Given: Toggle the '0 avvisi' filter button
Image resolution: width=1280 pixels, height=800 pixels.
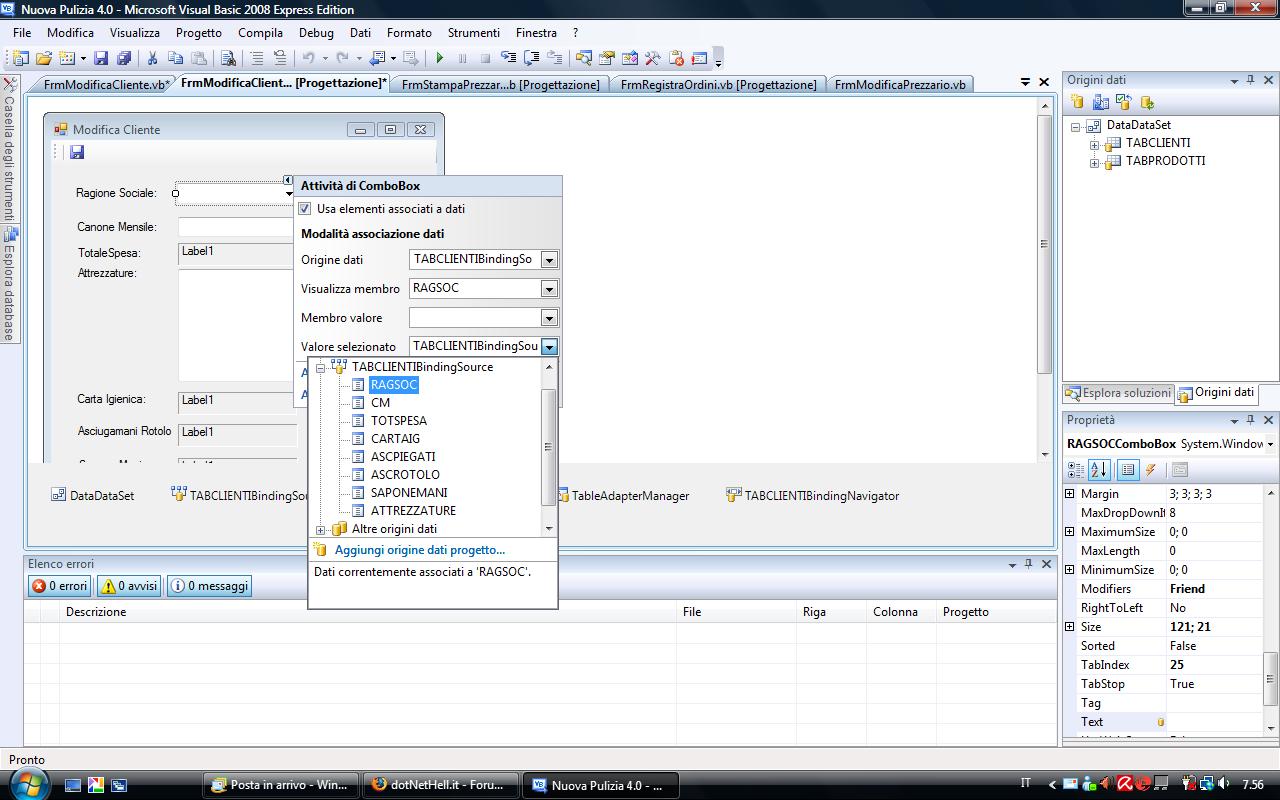Looking at the screenshot, I should 129,586.
